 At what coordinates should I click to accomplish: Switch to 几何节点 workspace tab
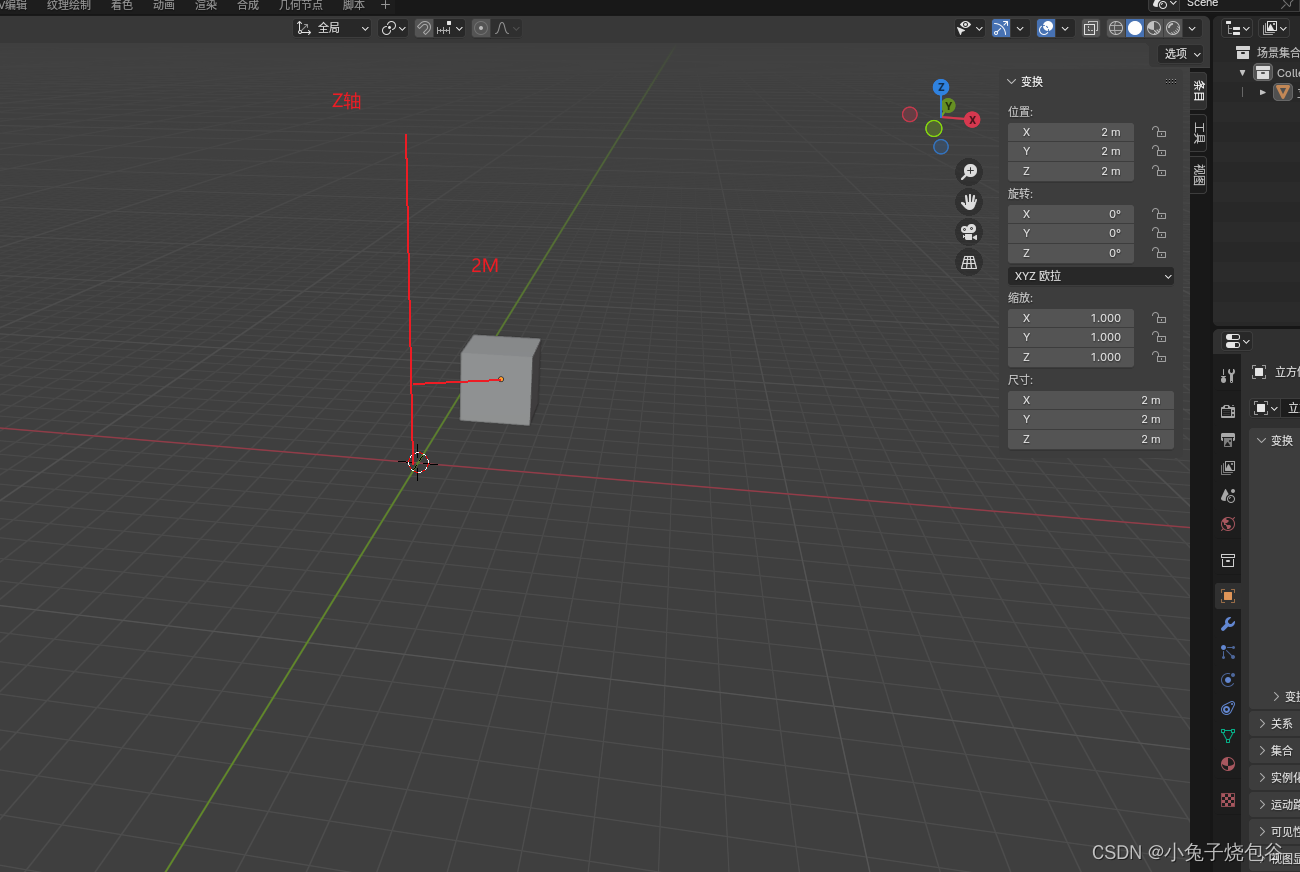[301, 5]
